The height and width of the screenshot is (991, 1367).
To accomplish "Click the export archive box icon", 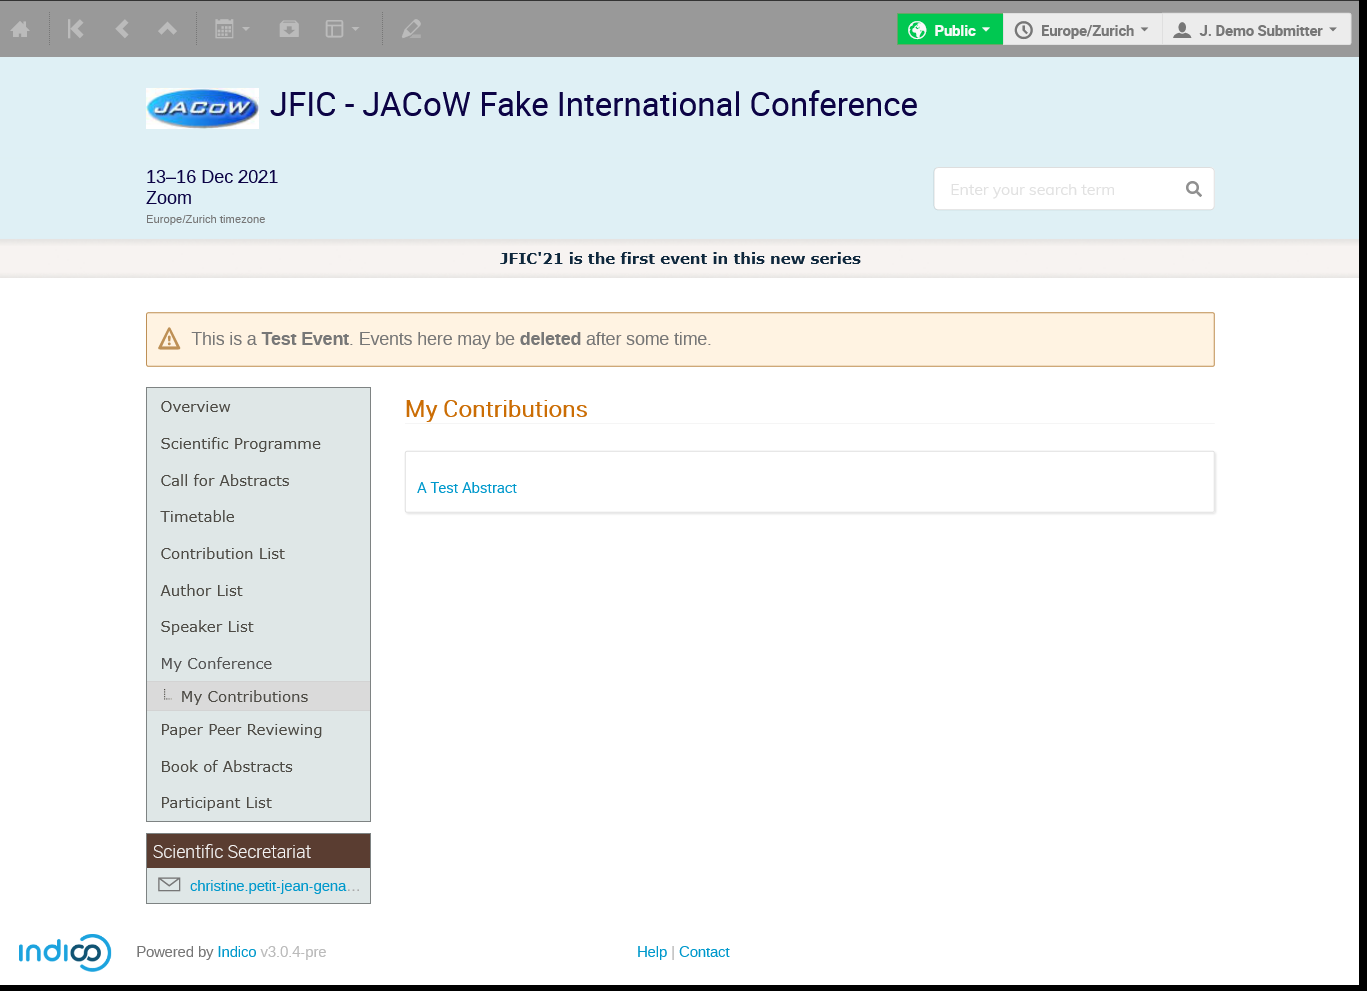I will 289,29.
